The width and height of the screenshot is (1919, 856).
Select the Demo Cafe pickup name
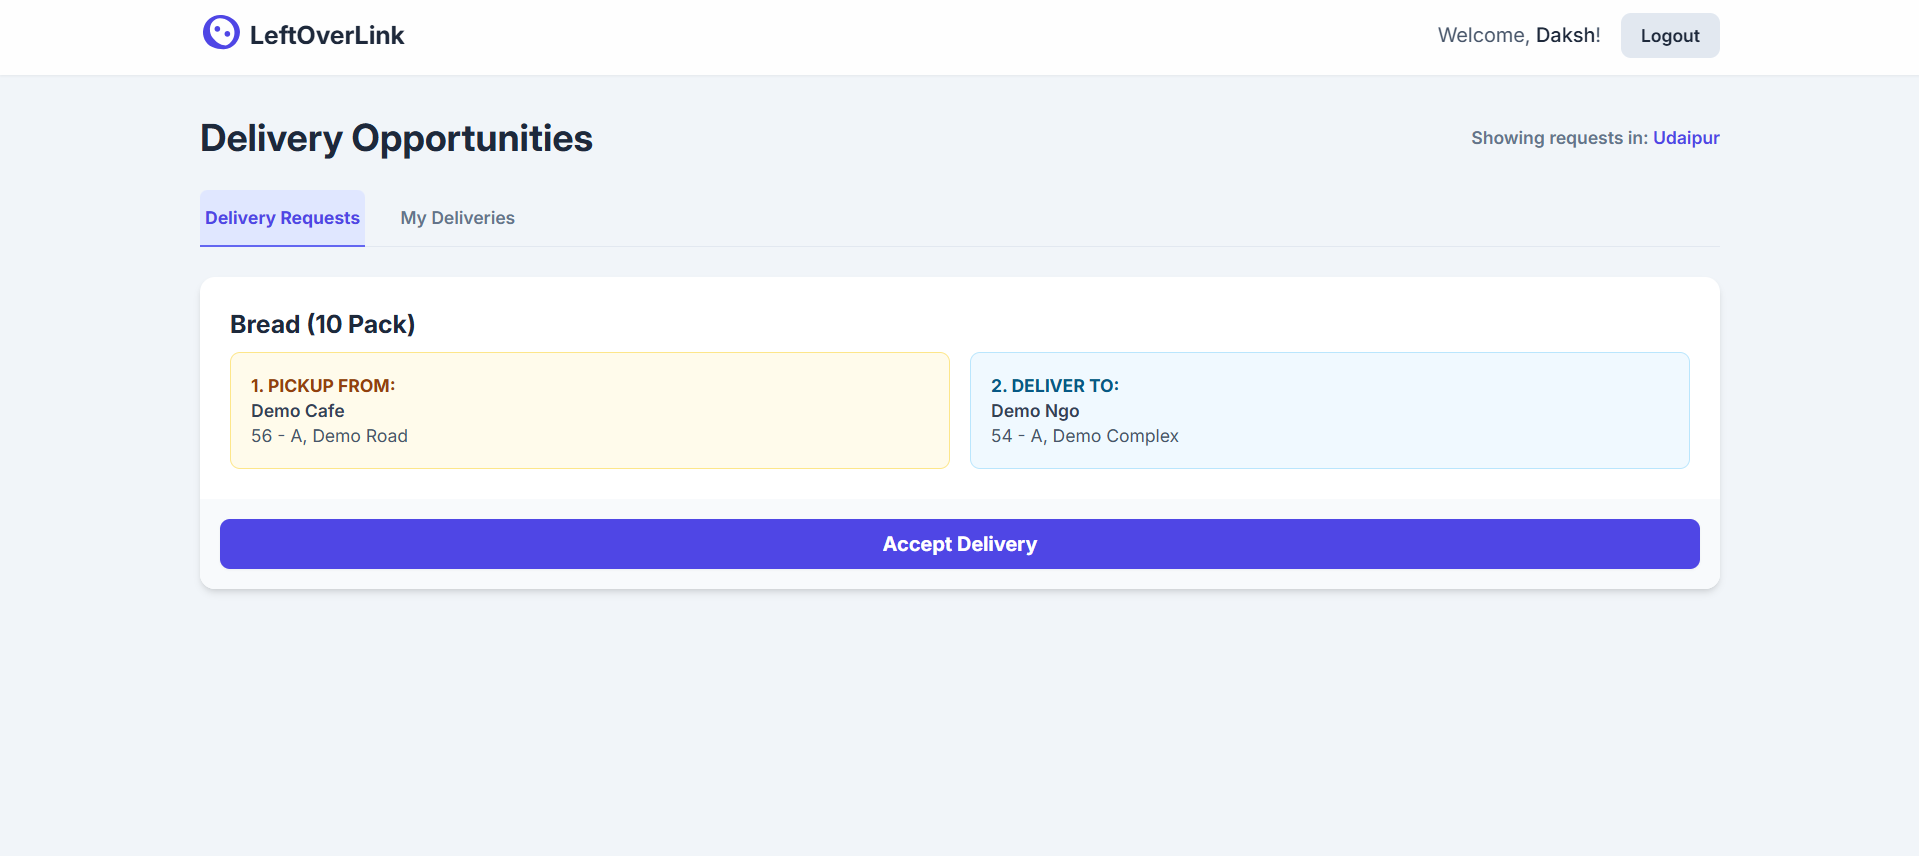click(297, 411)
